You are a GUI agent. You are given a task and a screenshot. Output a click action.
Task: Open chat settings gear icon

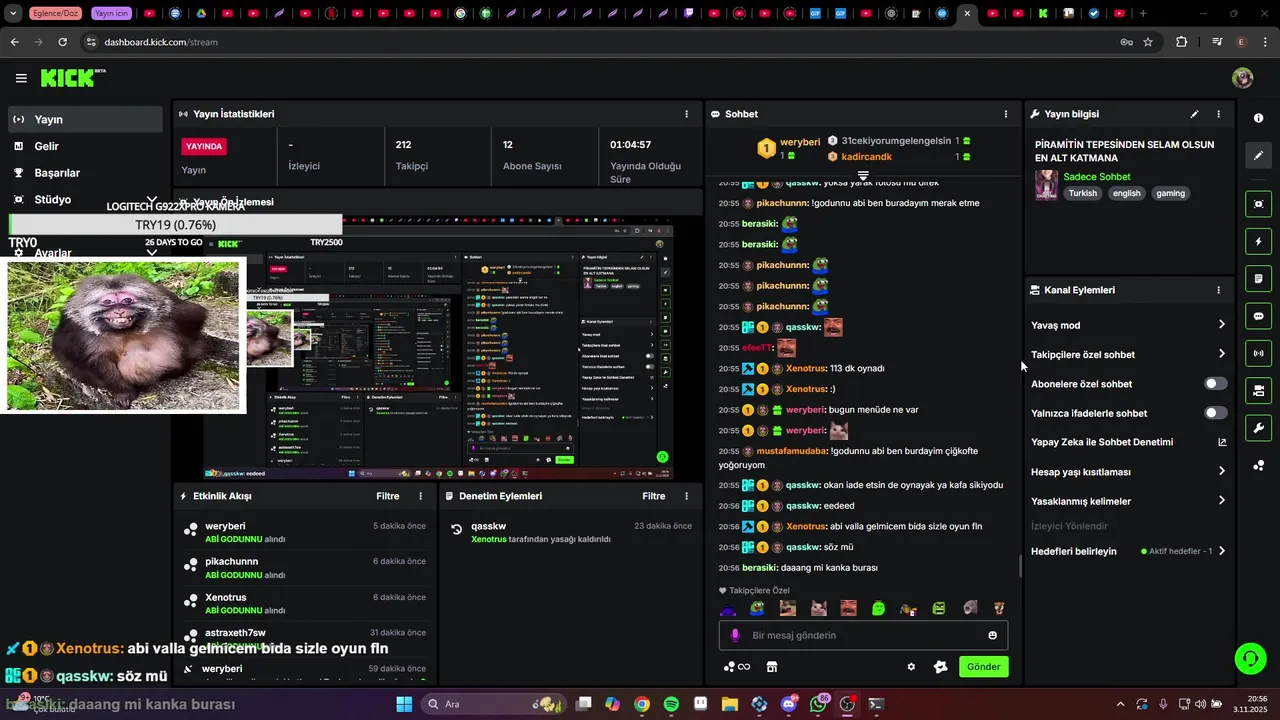click(x=911, y=667)
